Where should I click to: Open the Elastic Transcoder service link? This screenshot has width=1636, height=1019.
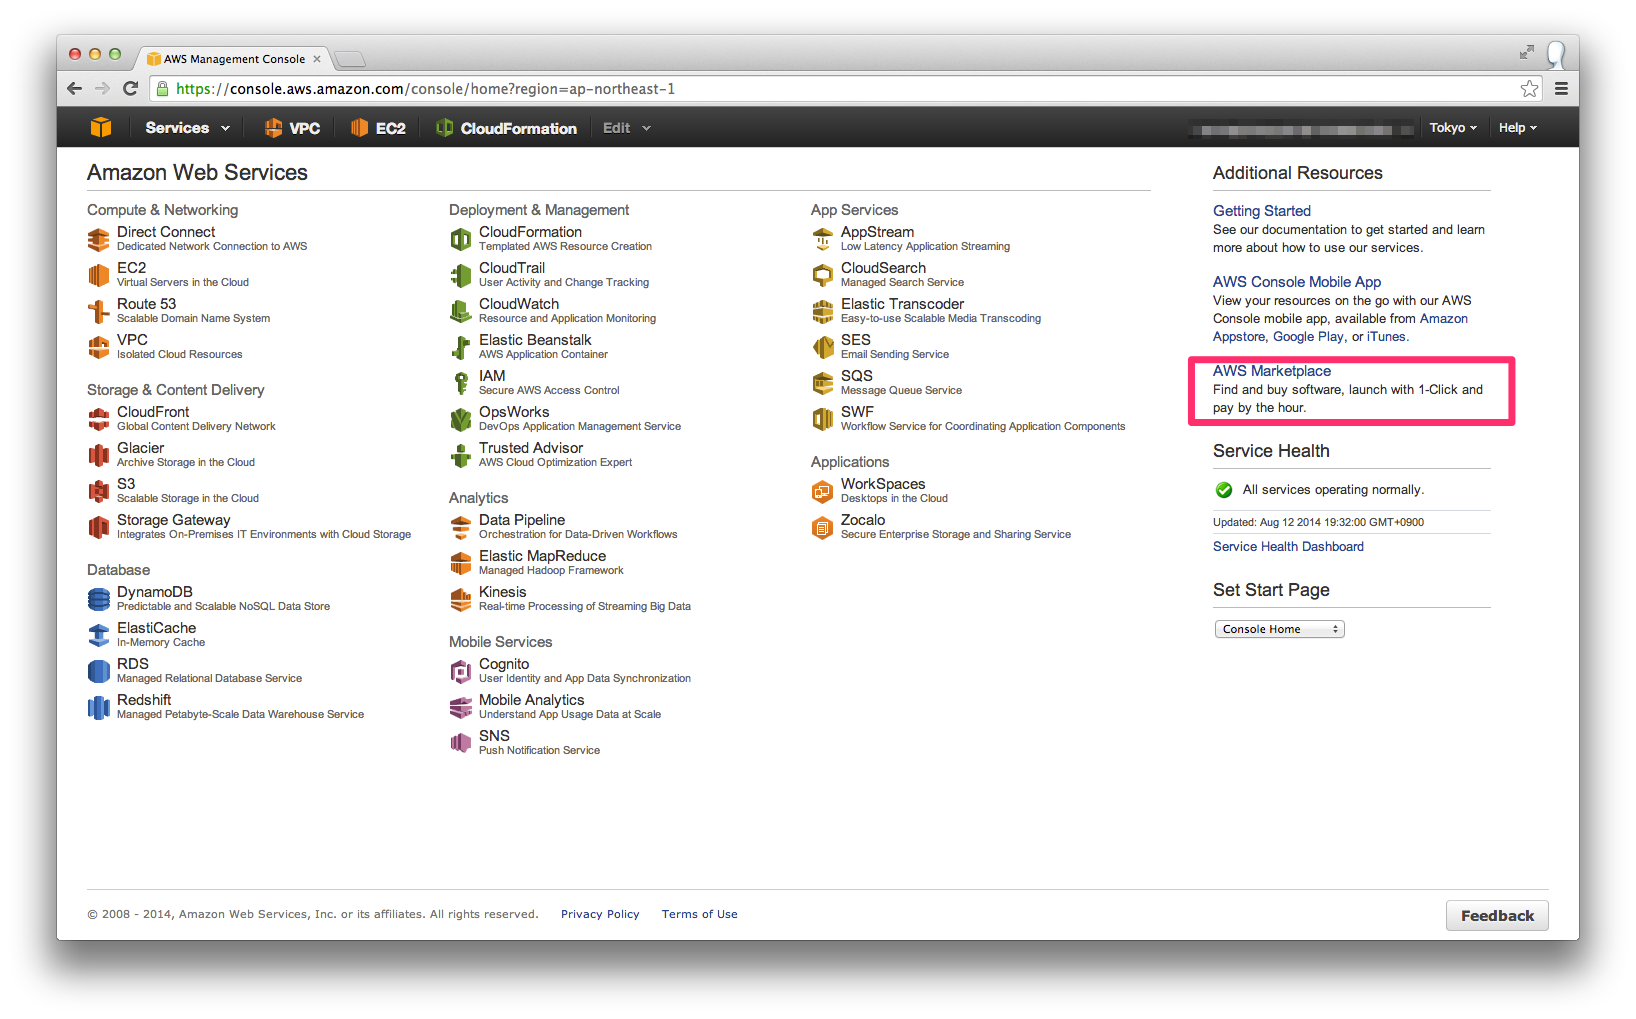pyautogui.click(x=902, y=304)
